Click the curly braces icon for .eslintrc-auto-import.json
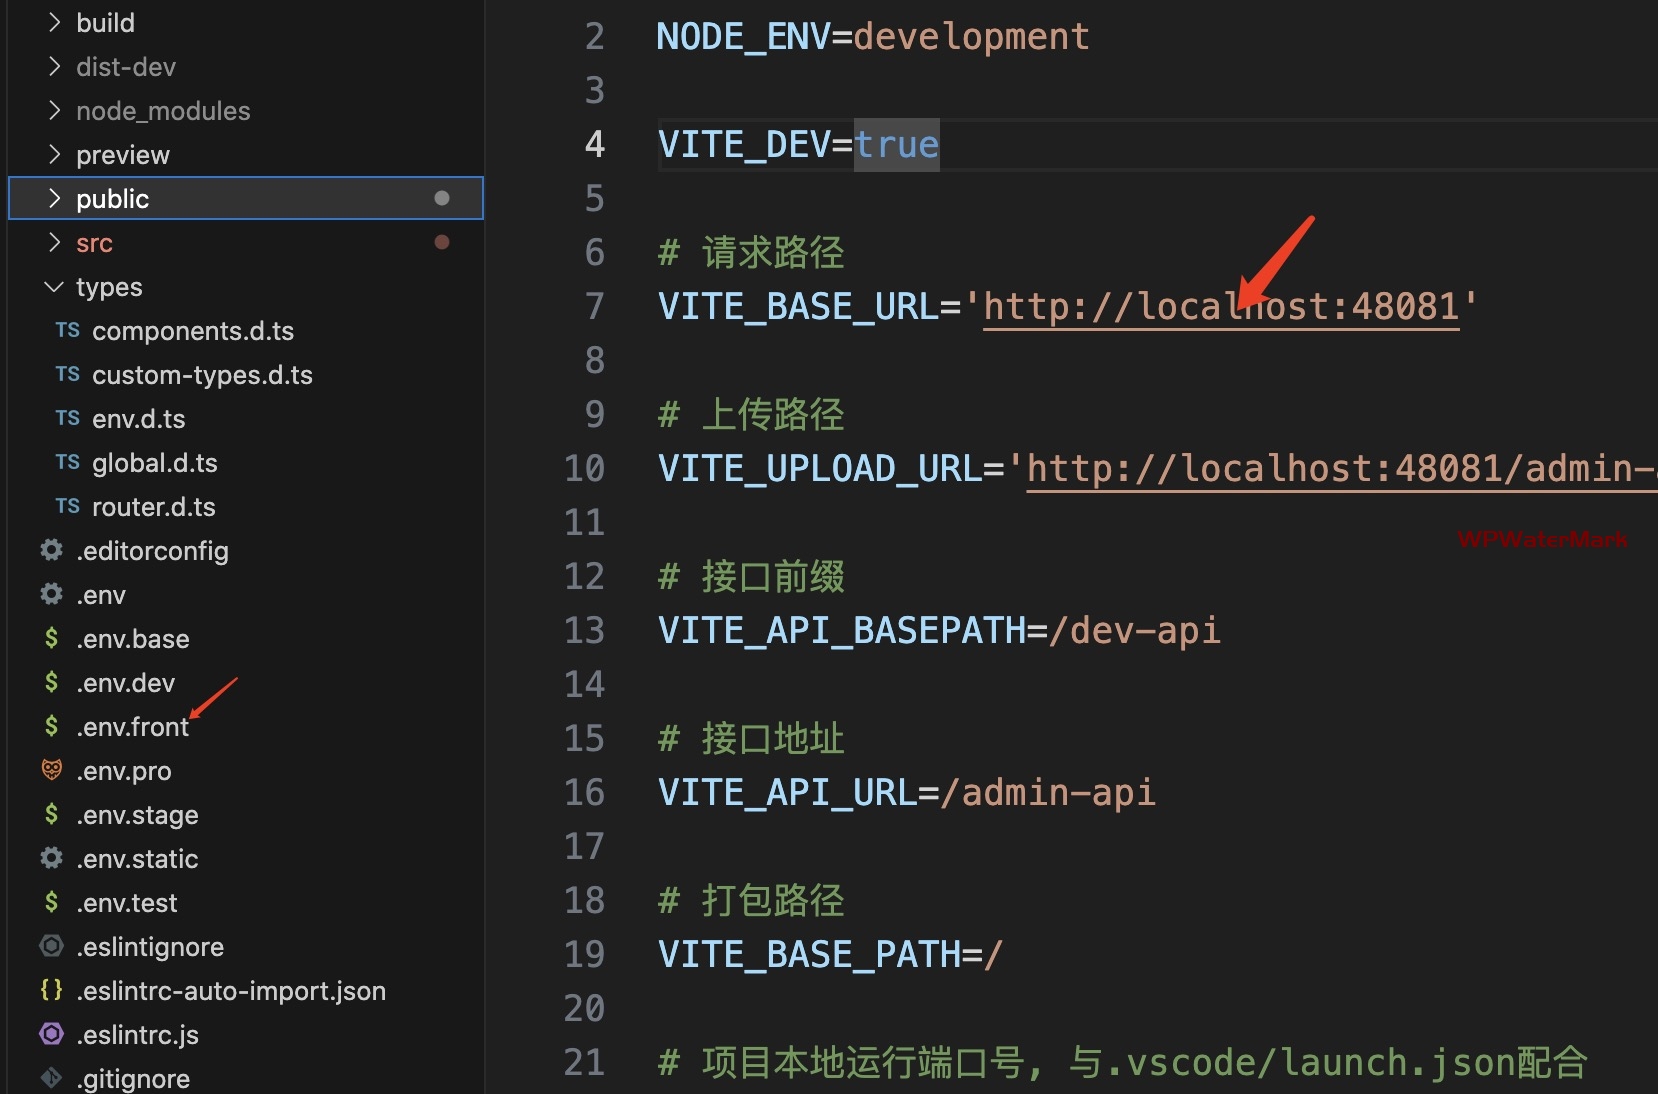Screen dimensions: 1658x1094 51,990
